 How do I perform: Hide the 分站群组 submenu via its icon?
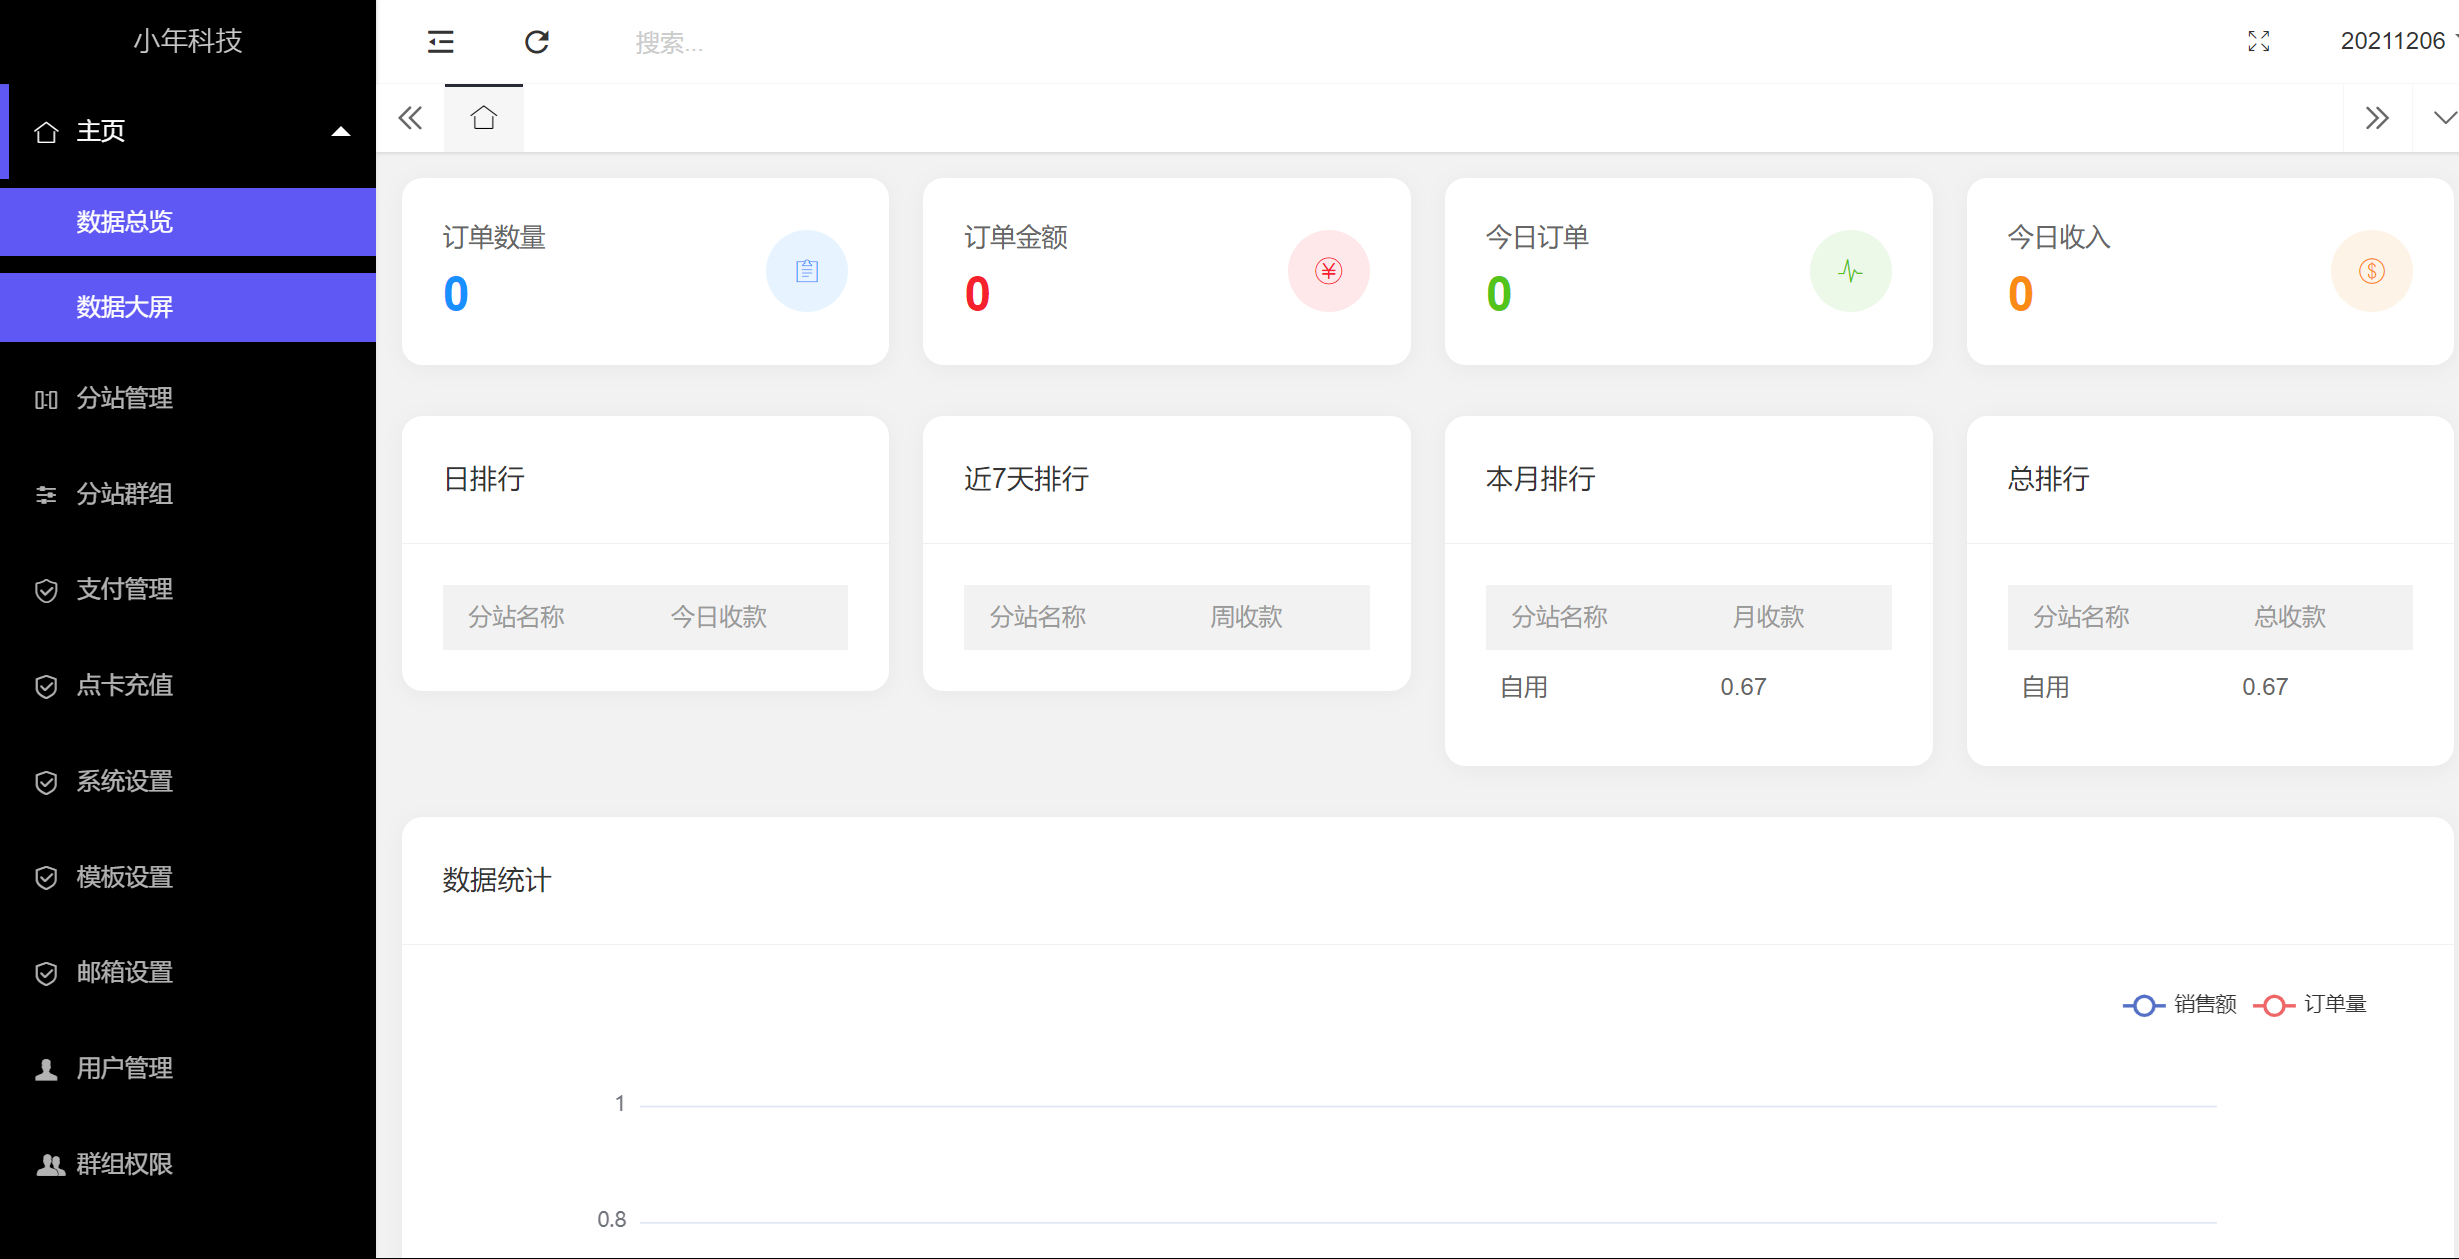point(46,494)
